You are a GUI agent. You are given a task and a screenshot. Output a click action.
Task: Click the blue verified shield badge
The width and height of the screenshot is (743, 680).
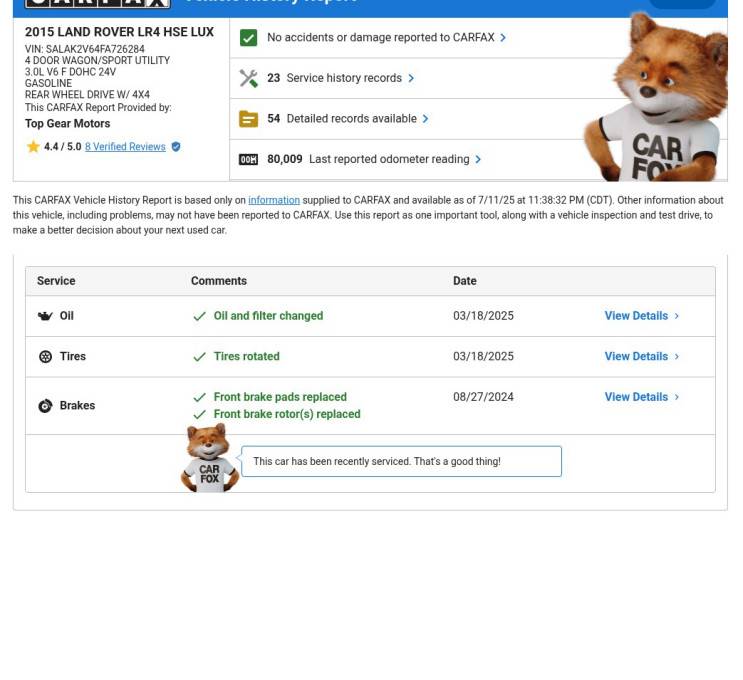pos(176,147)
